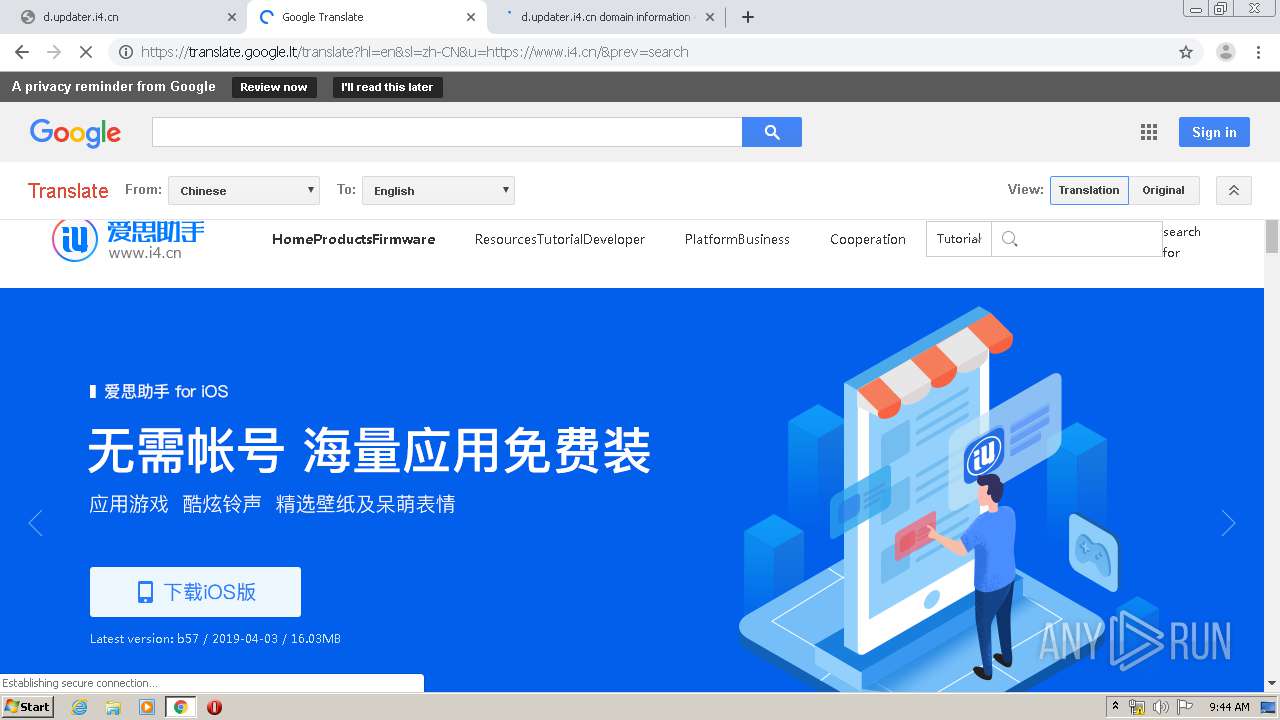This screenshot has height=720, width=1280.
Task: Click the magnifier icon in i4 search box
Action: (x=1010, y=239)
